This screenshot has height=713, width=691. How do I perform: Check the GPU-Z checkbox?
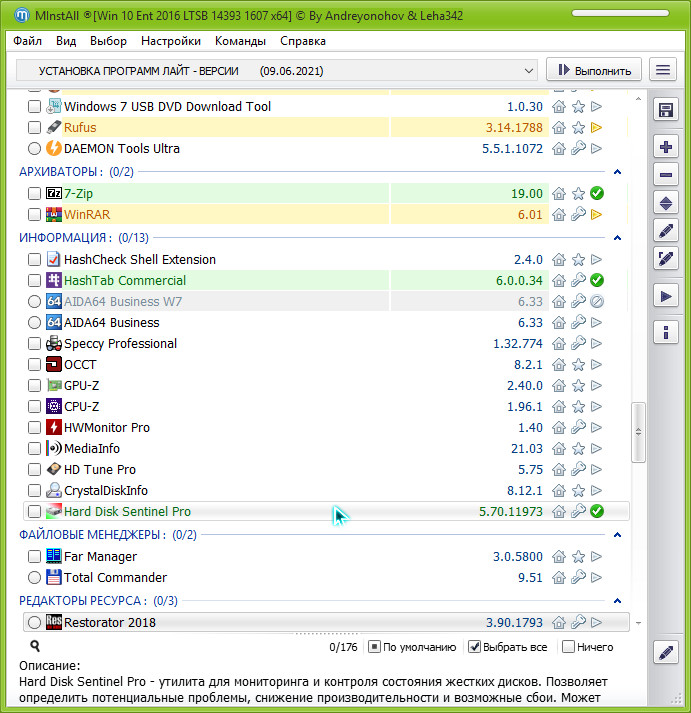point(35,386)
